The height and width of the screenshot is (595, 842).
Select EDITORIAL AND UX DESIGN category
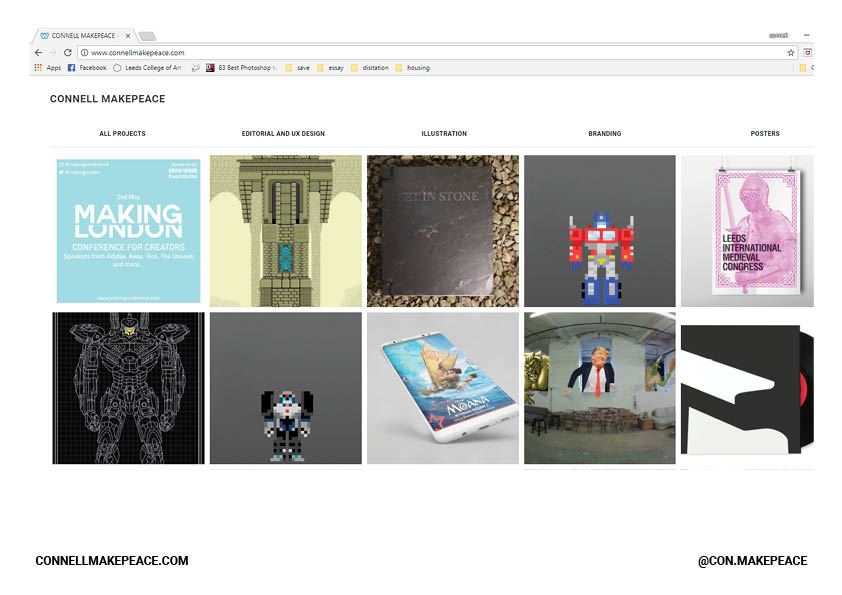283,133
